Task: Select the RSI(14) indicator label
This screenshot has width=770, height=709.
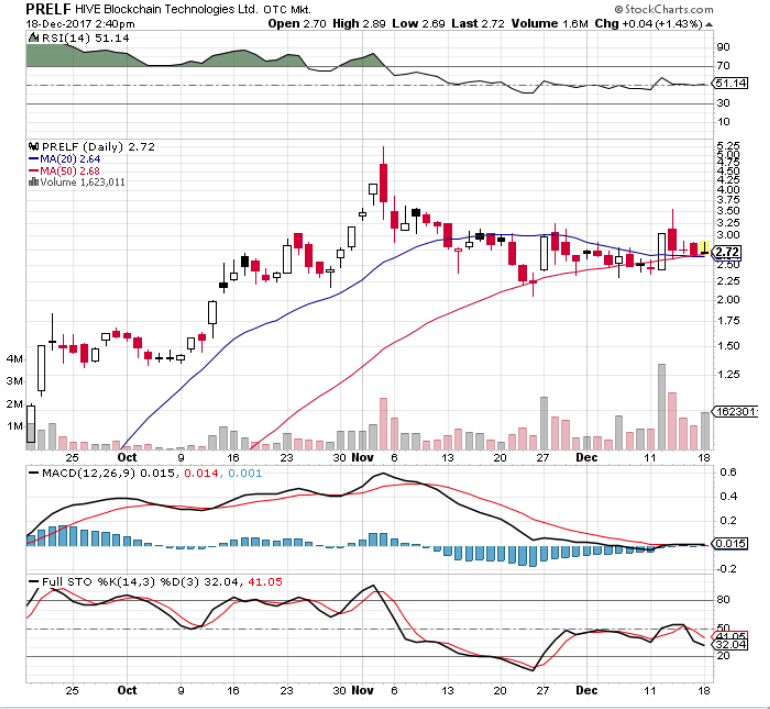Action: pos(51,36)
